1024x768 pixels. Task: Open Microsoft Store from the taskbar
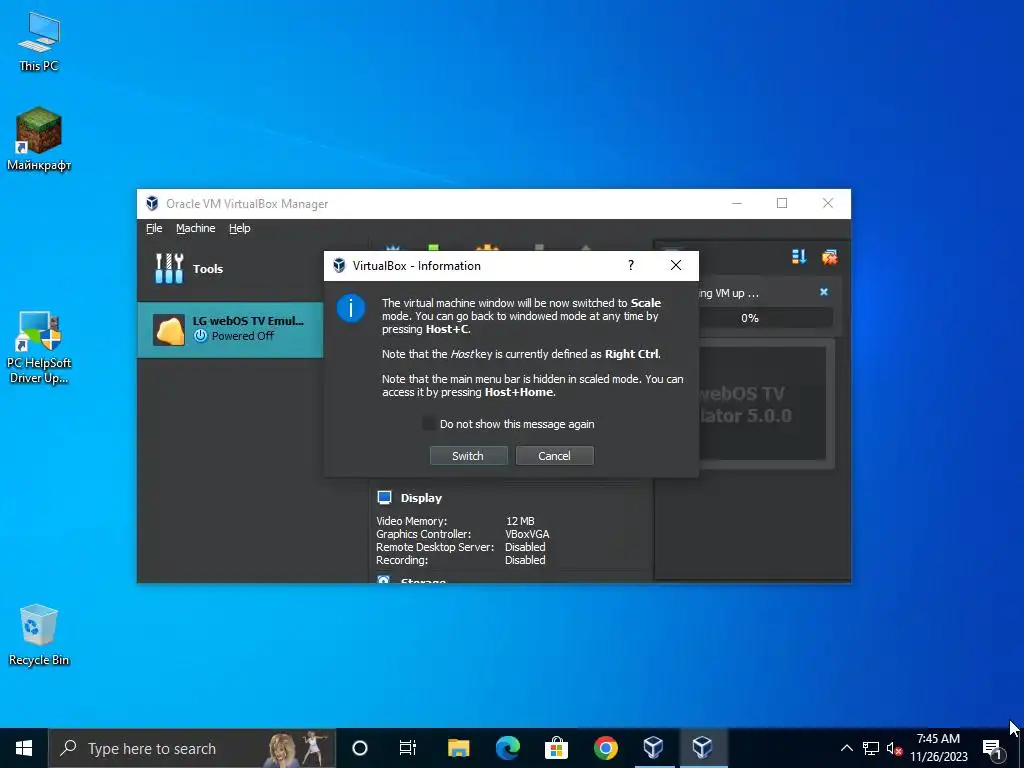click(x=556, y=748)
